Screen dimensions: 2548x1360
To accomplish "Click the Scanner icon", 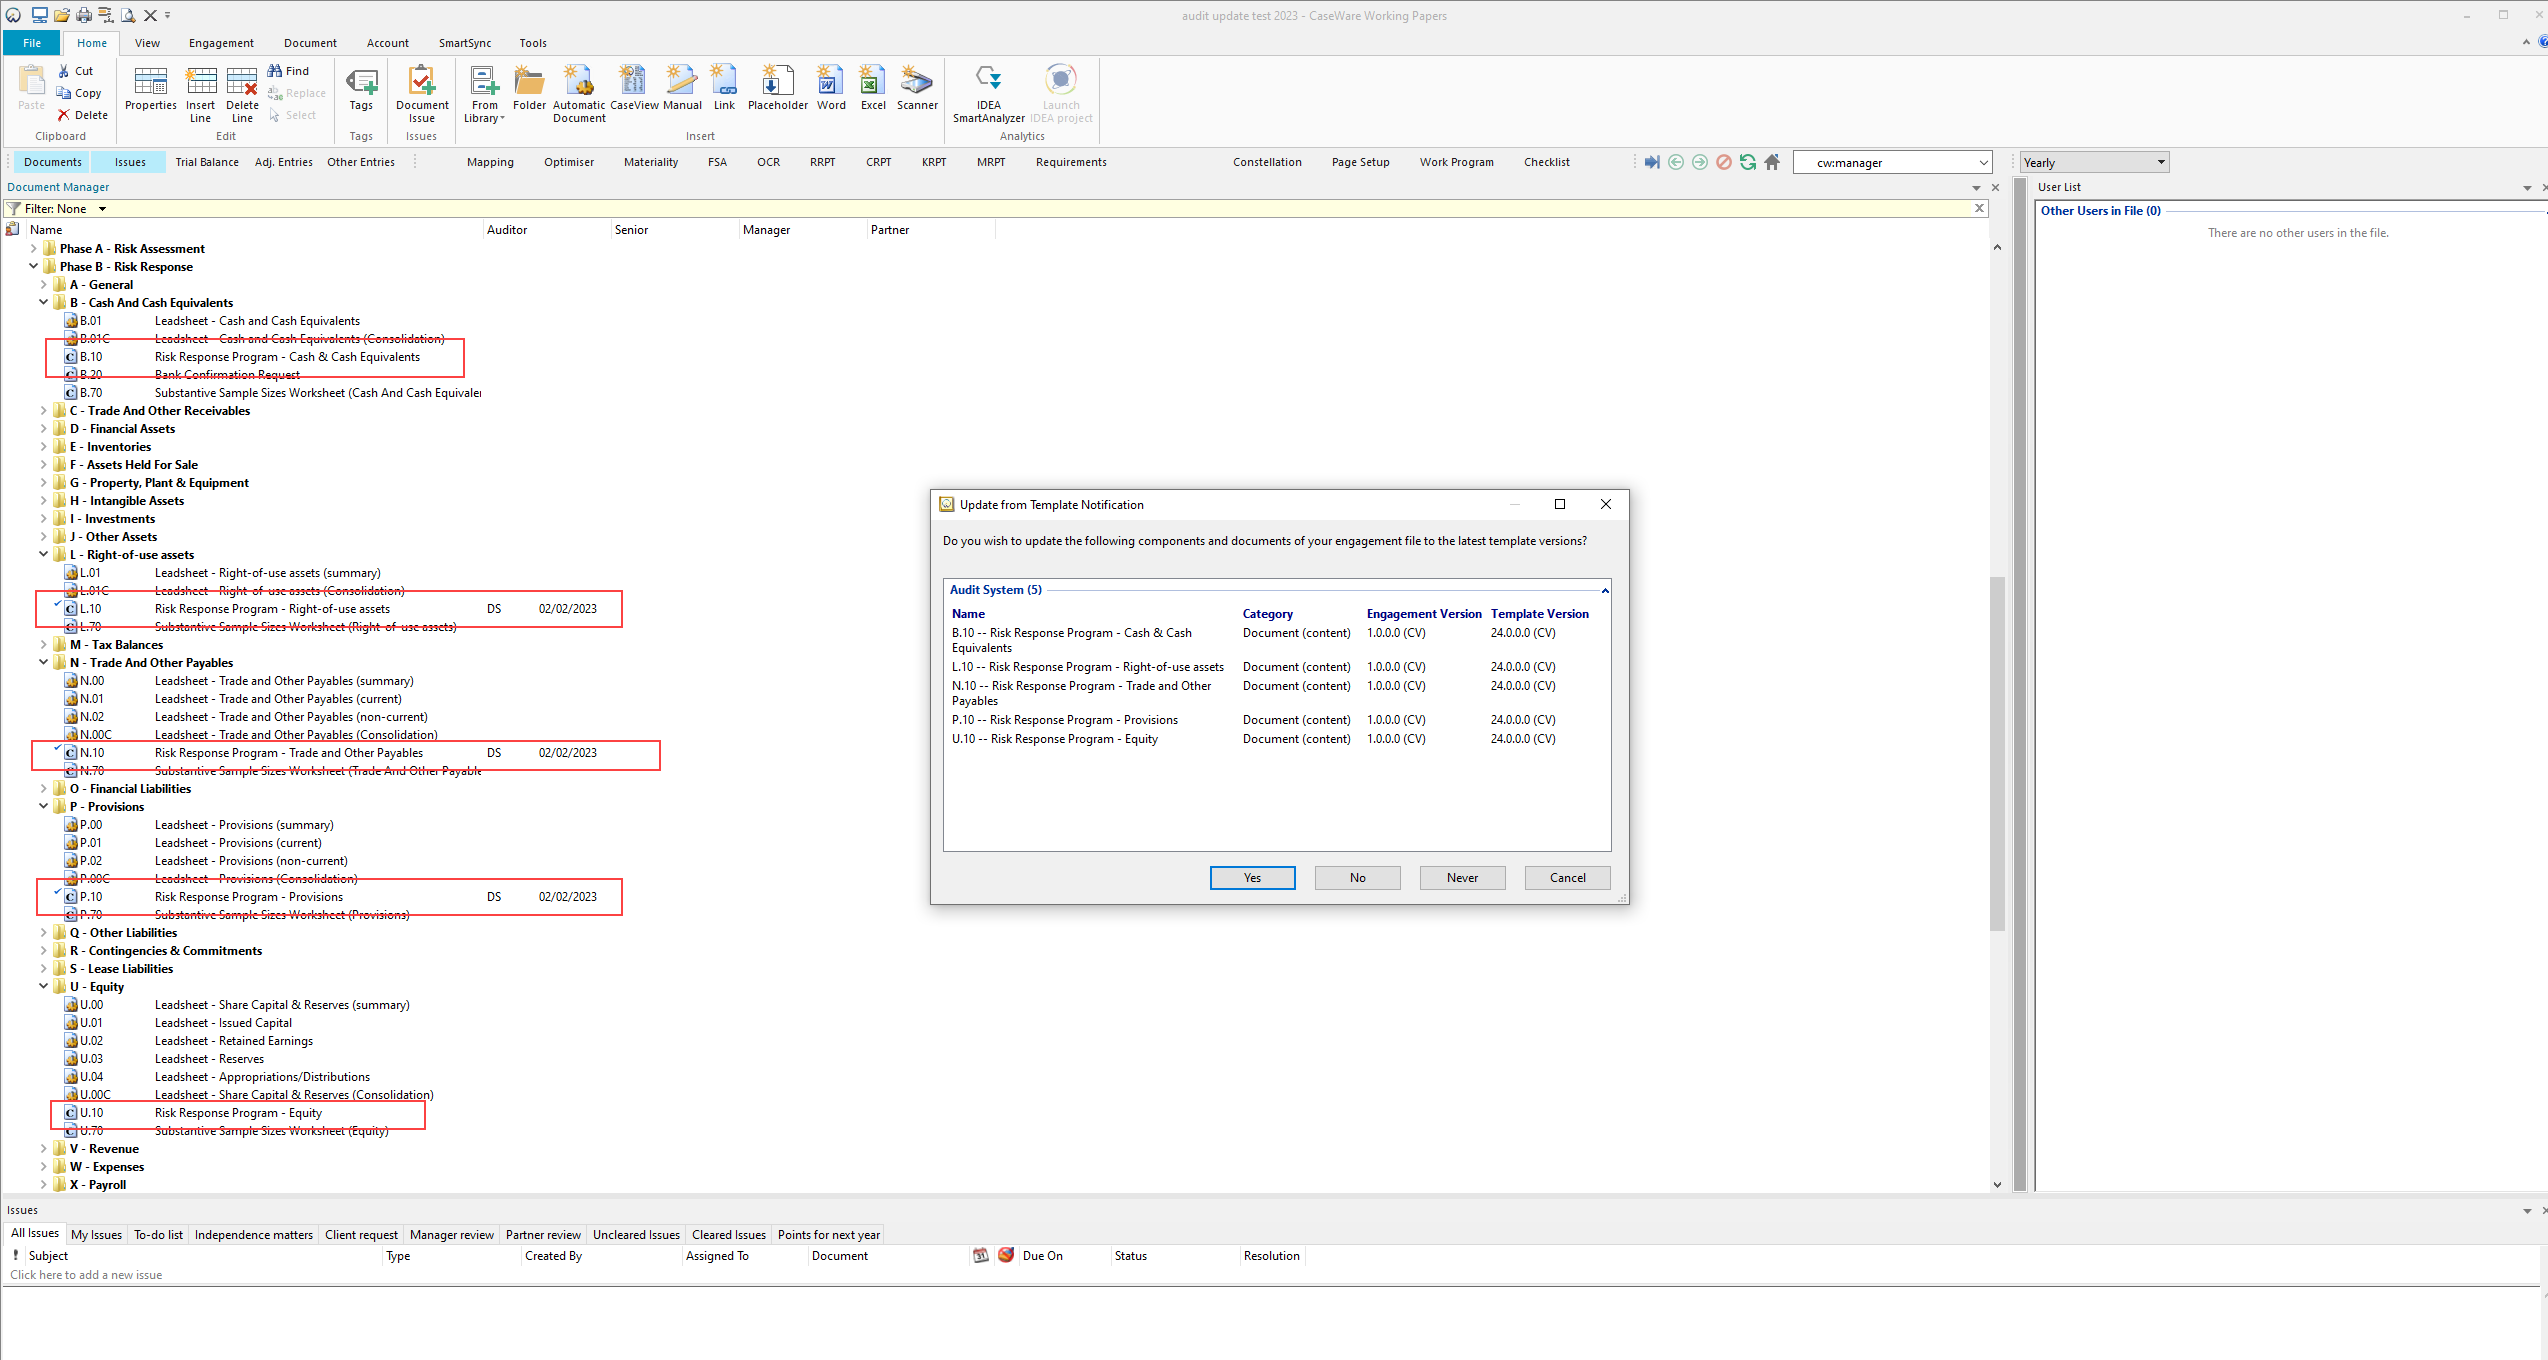I will pos(917,88).
